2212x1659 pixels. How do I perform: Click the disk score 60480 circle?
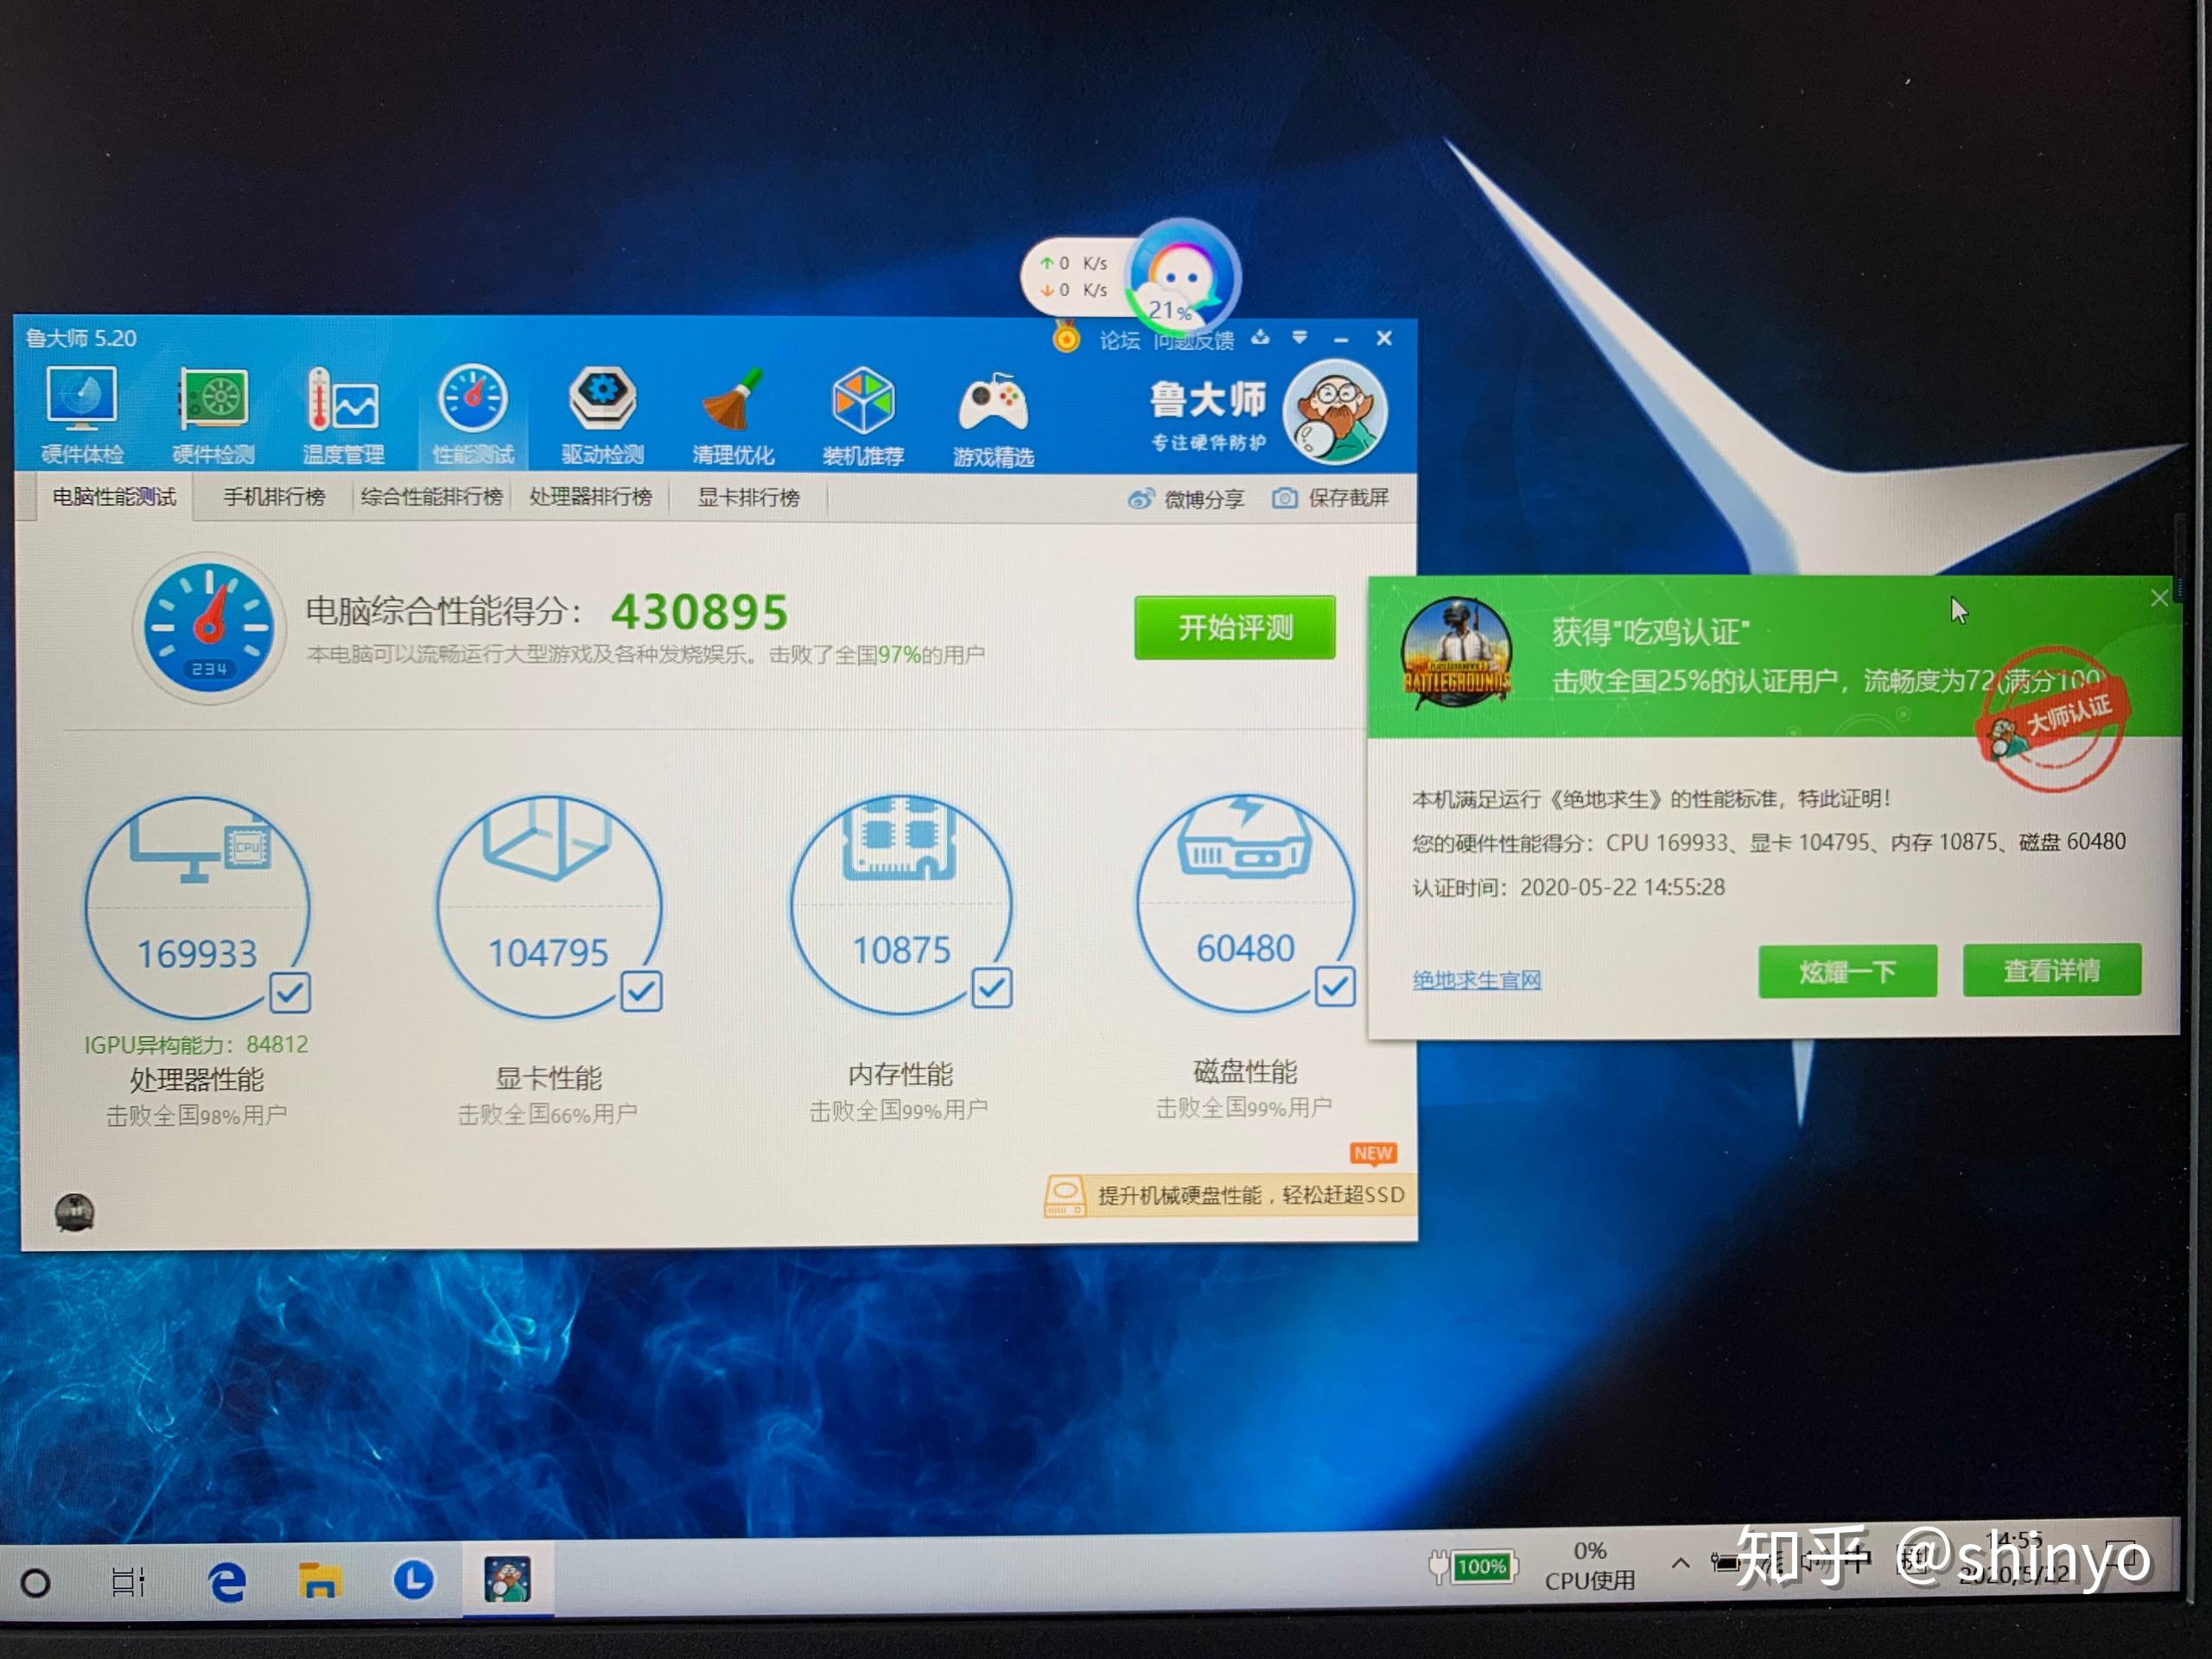[1245, 903]
